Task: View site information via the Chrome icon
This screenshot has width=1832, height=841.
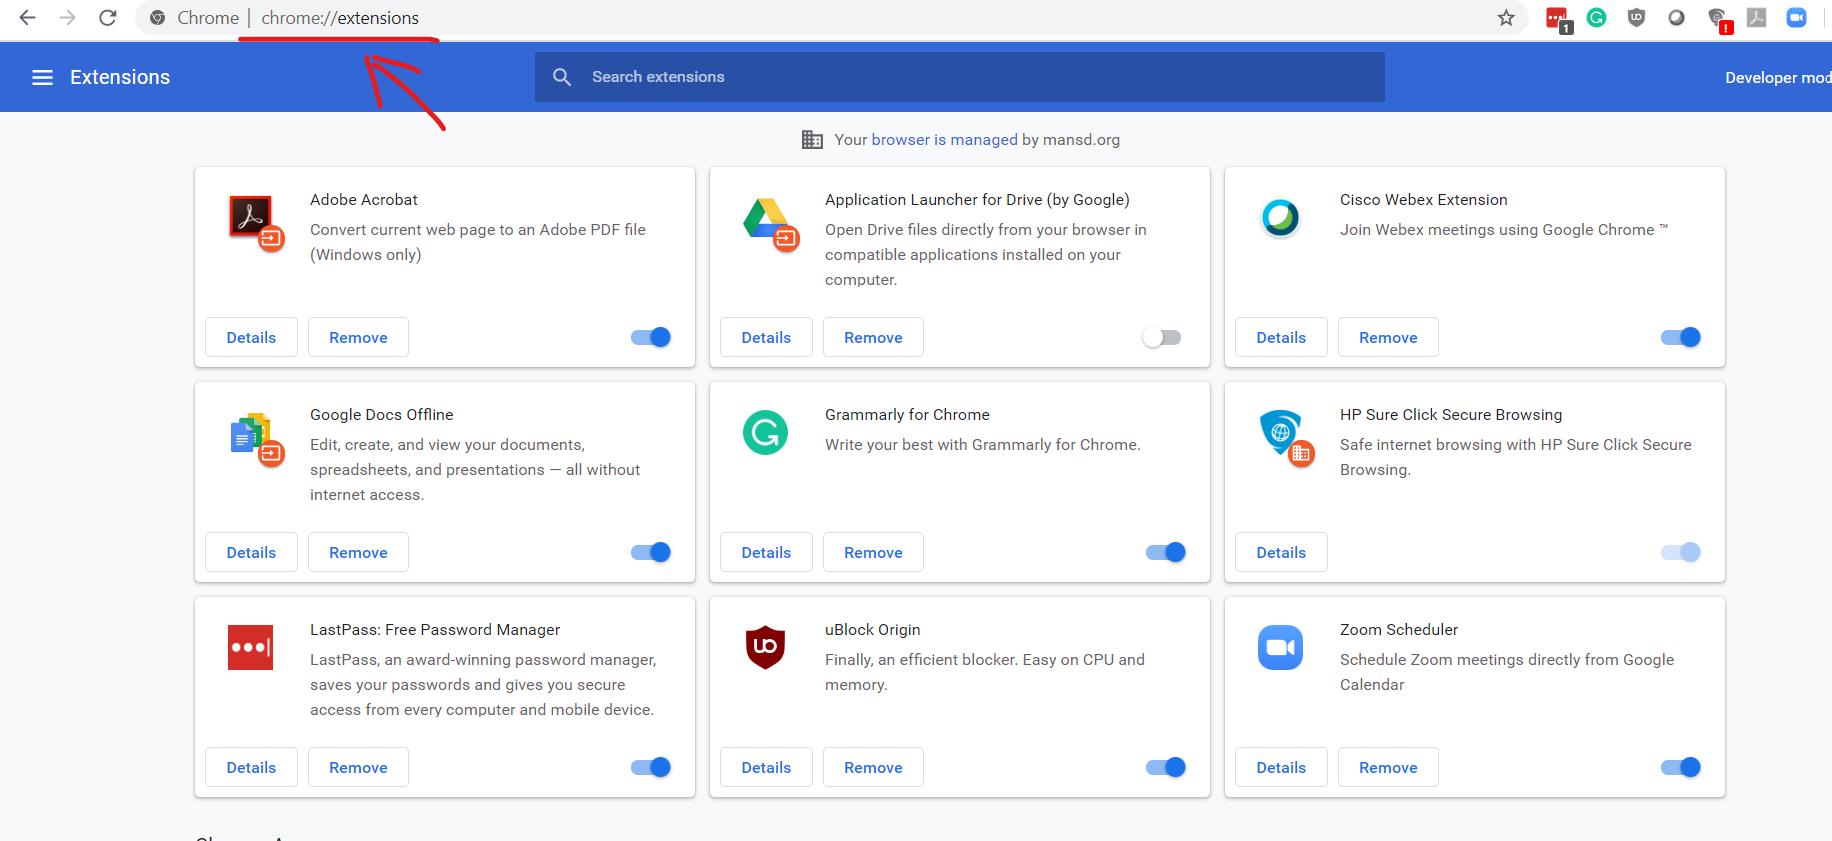Action: pyautogui.click(x=157, y=18)
